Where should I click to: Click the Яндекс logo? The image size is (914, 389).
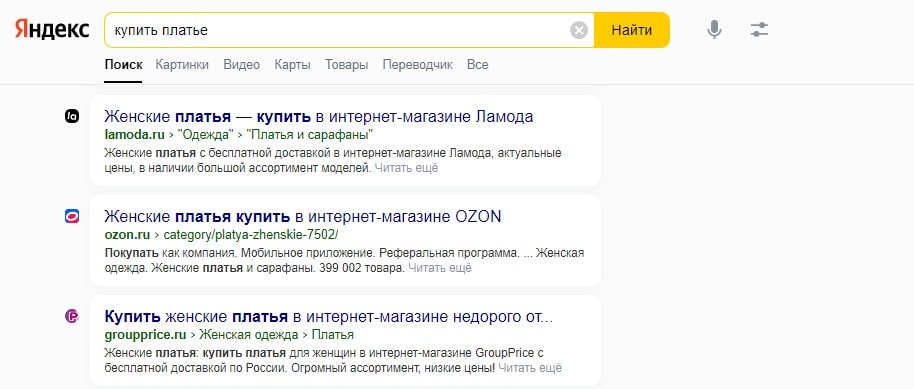pos(52,29)
